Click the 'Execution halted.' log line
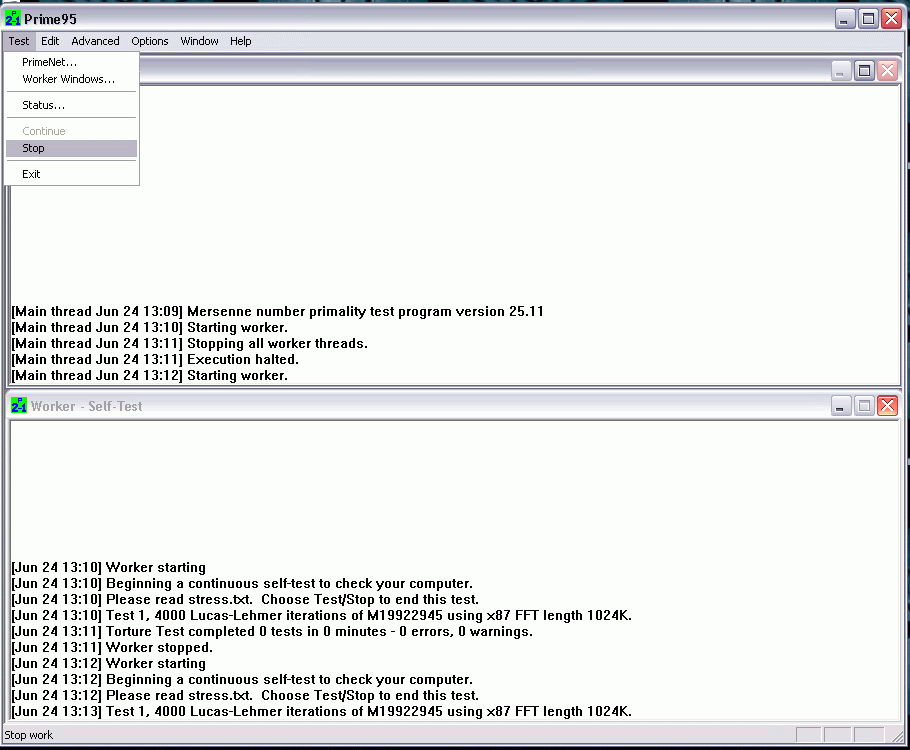Image resolution: width=910 pixels, height=750 pixels. pyautogui.click(x=155, y=359)
